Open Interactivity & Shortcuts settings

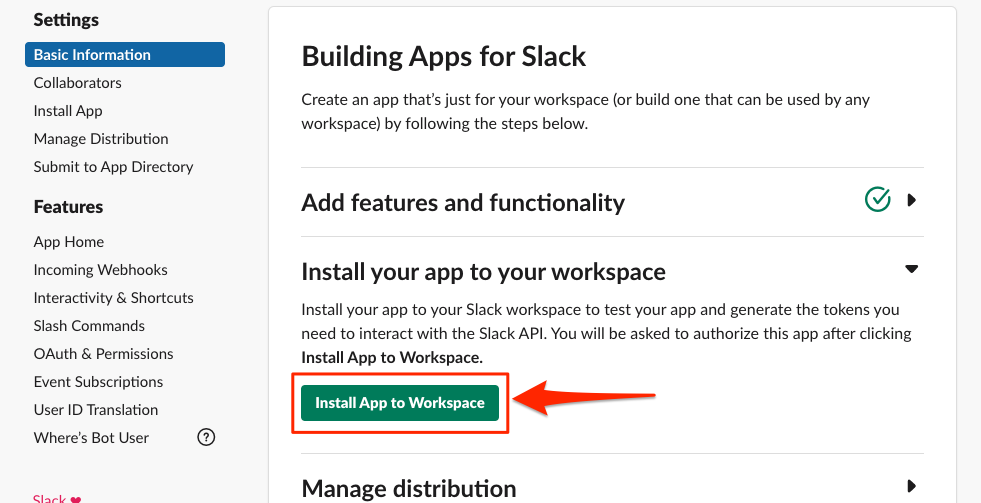click(114, 298)
